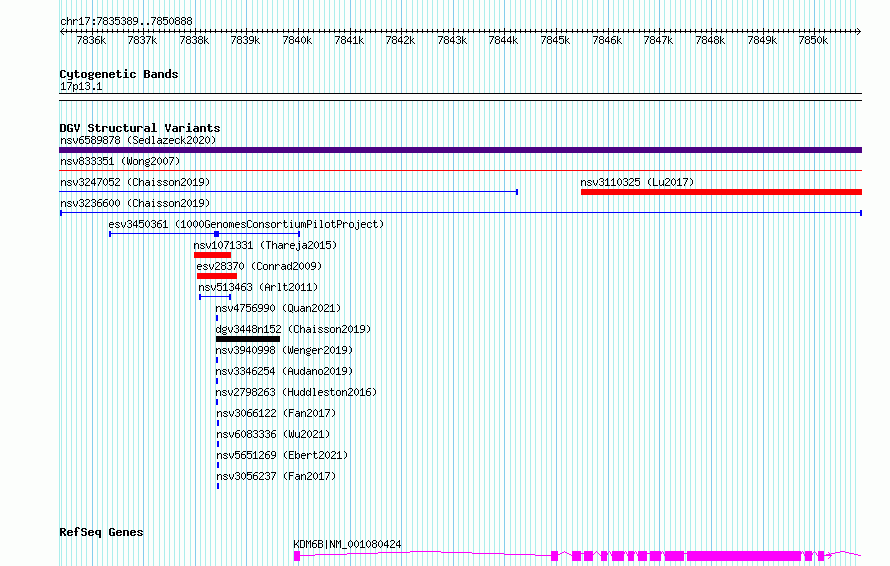Image resolution: width=890 pixels, height=566 pixels.
Task: Click the 7843k ruler tick label
Action: (x=452, y=40)
